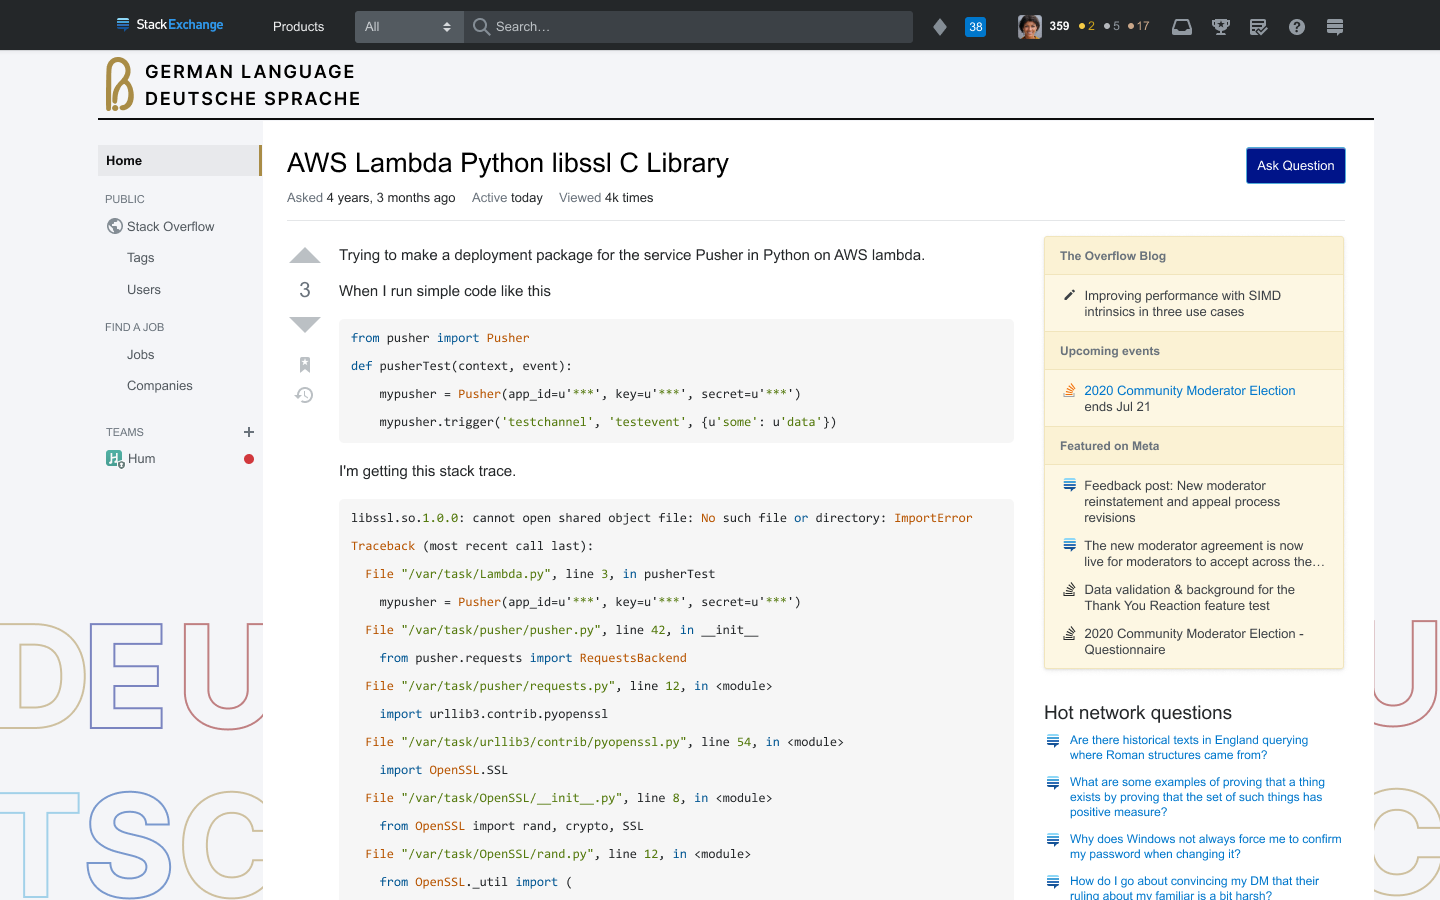
Task: Click the question title AWS Lambda Python
Action: [x=508, y=163]
